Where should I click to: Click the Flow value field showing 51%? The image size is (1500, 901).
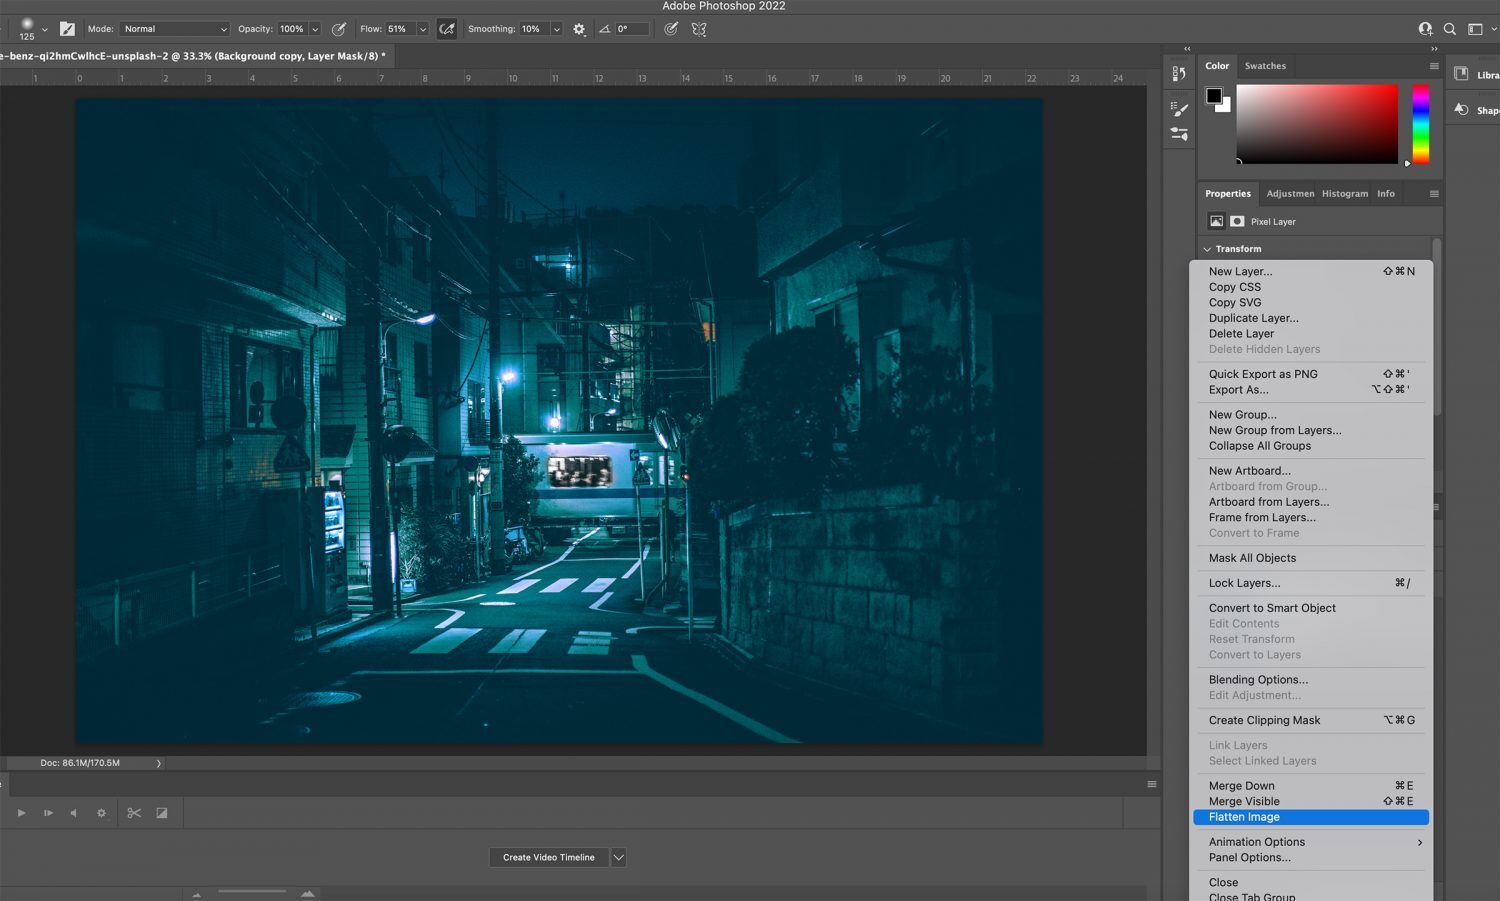click(x=400, y=29)
